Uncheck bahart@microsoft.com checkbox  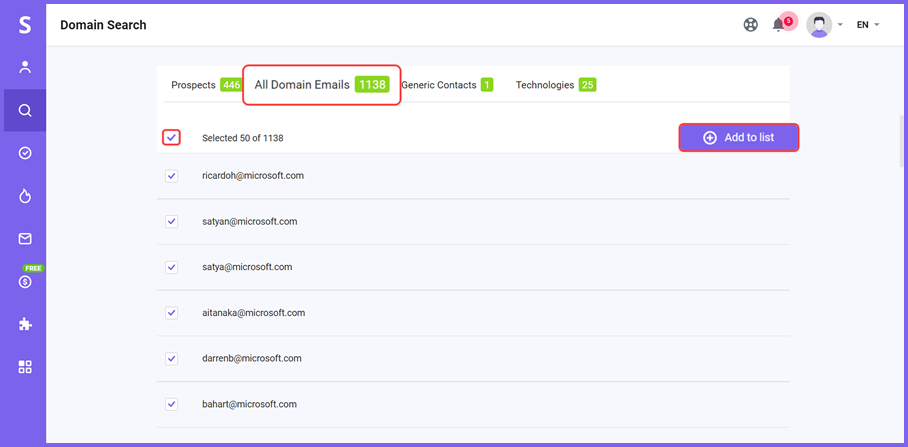(171, 404)
